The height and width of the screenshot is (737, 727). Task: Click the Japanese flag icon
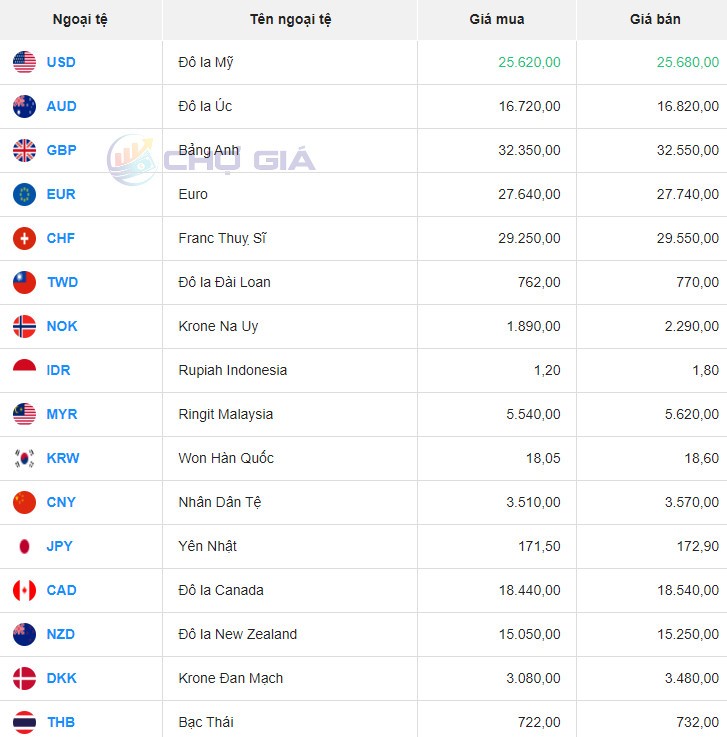25,546
